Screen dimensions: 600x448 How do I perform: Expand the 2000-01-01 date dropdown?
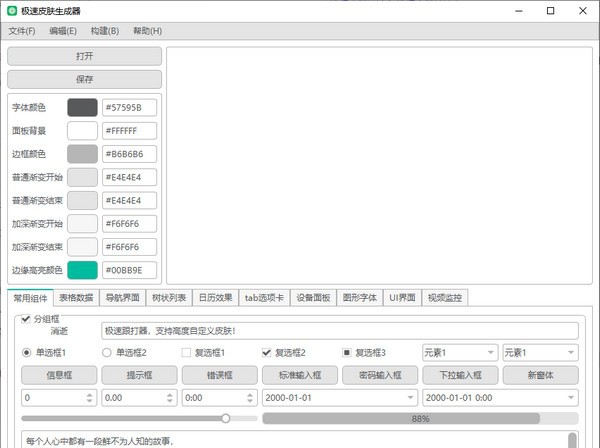pos(410,398)
